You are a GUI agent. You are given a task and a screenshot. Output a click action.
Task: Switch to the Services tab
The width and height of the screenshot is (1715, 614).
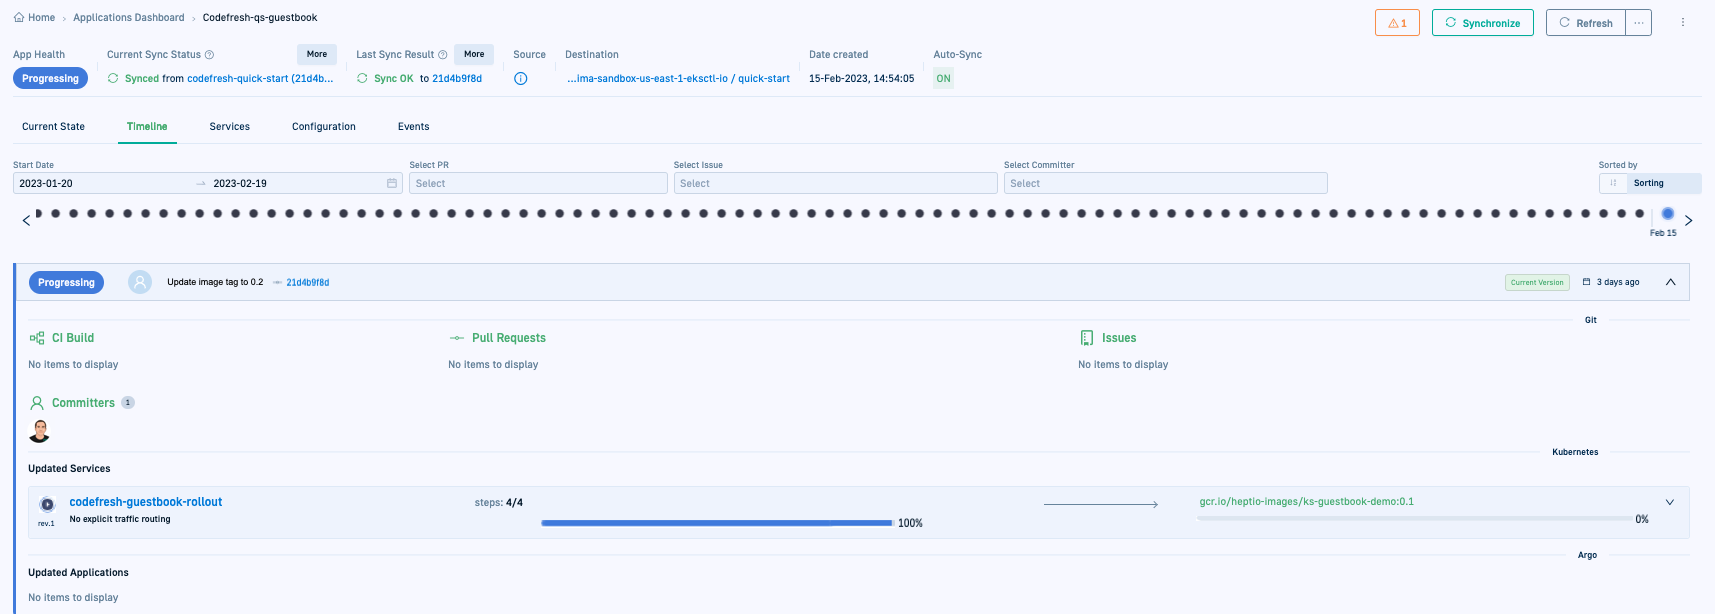(x=229, y=127)
